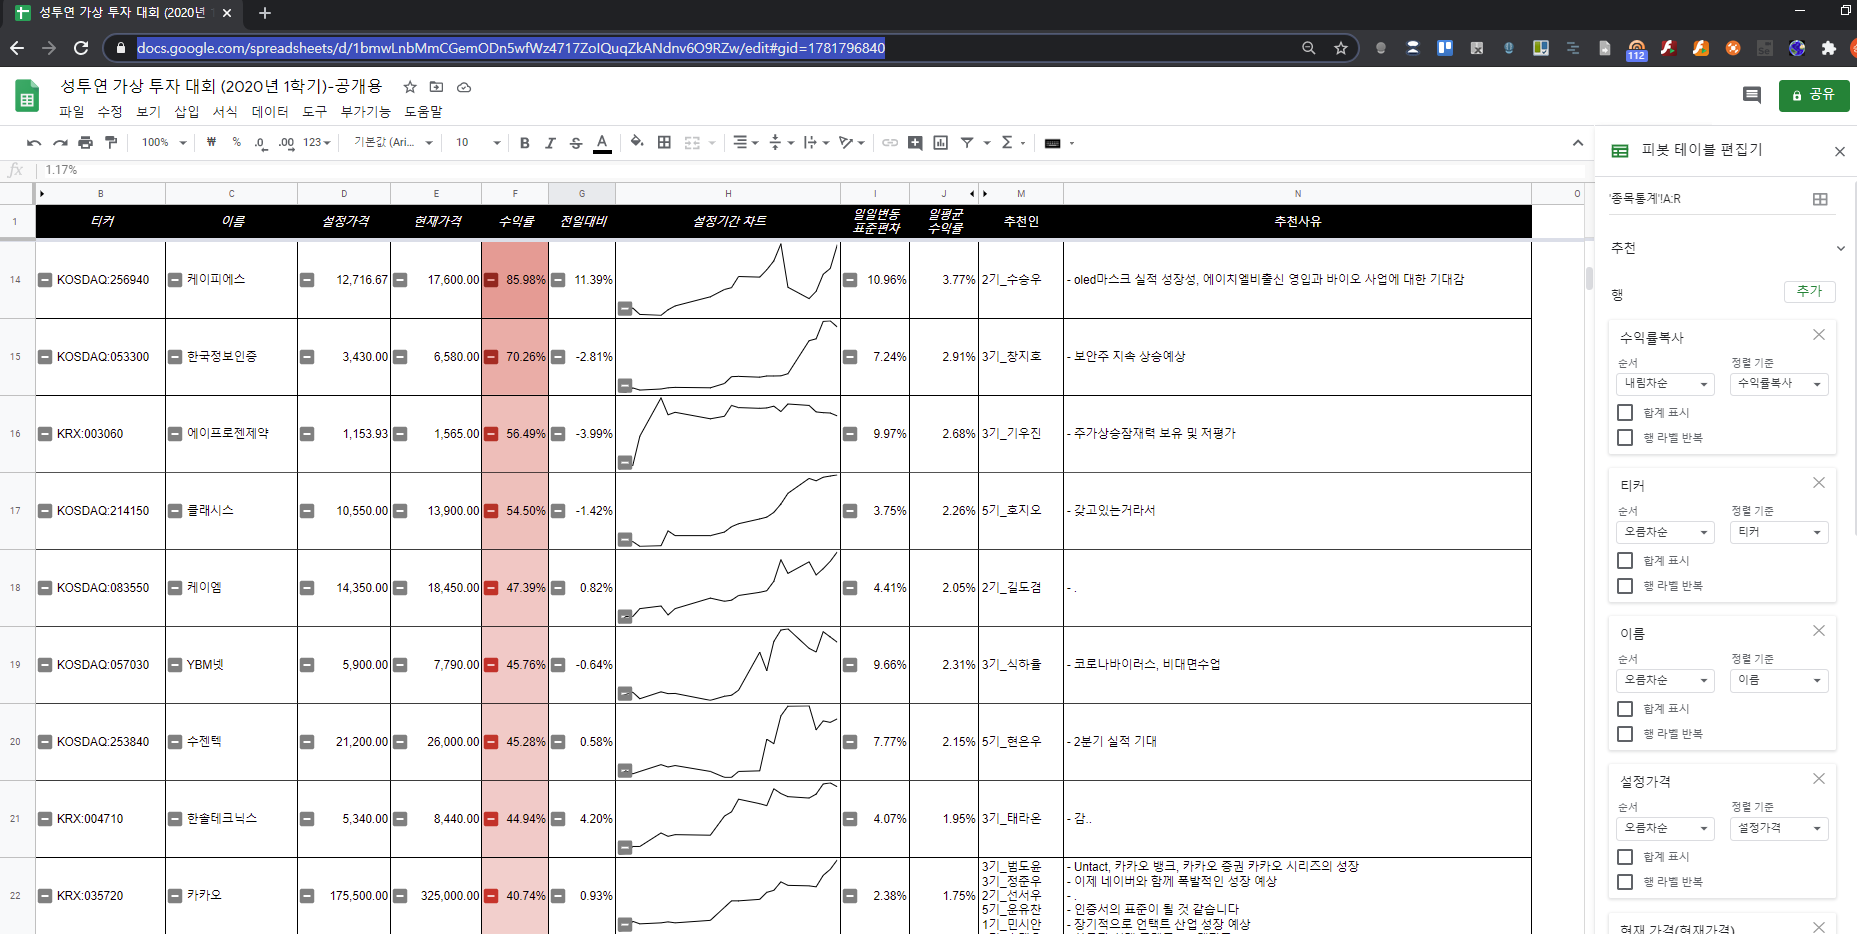Star this spreadsheet document
The image size is (1857, 934).
(410, 87)
